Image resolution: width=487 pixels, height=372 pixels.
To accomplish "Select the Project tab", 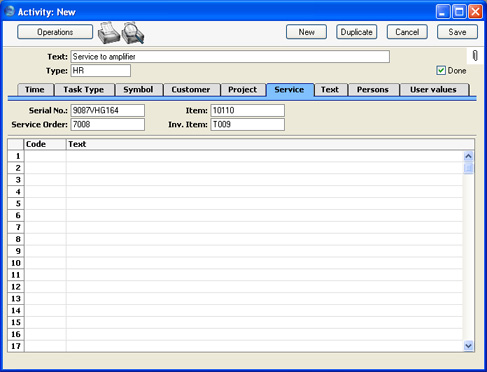I will click(243, 90).
